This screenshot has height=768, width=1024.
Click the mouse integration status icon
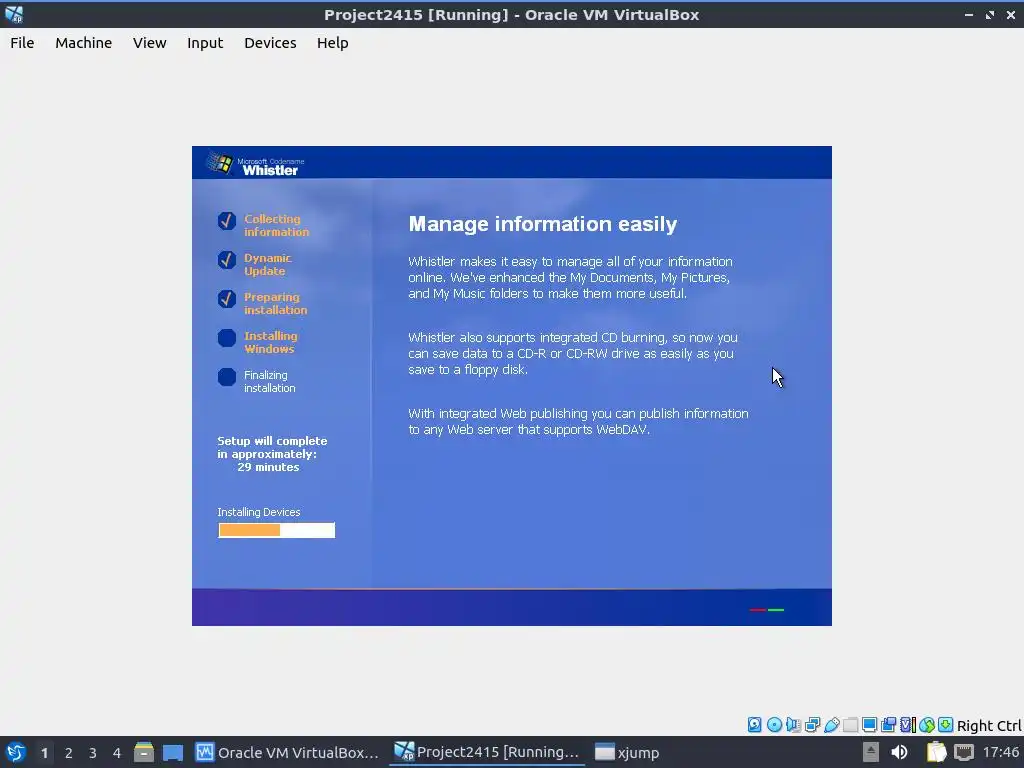click(x=927, y=725)
